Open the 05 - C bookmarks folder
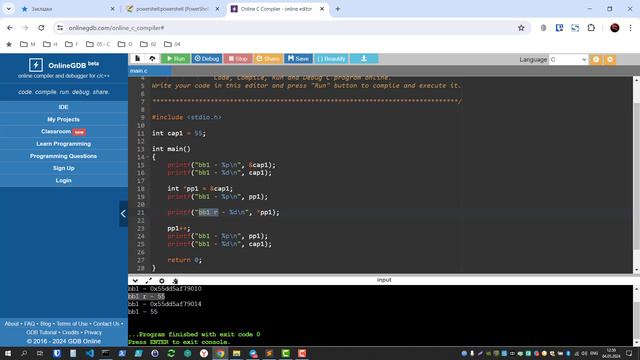The width and height of the screenshot is (640, 360). pos(98,44)
